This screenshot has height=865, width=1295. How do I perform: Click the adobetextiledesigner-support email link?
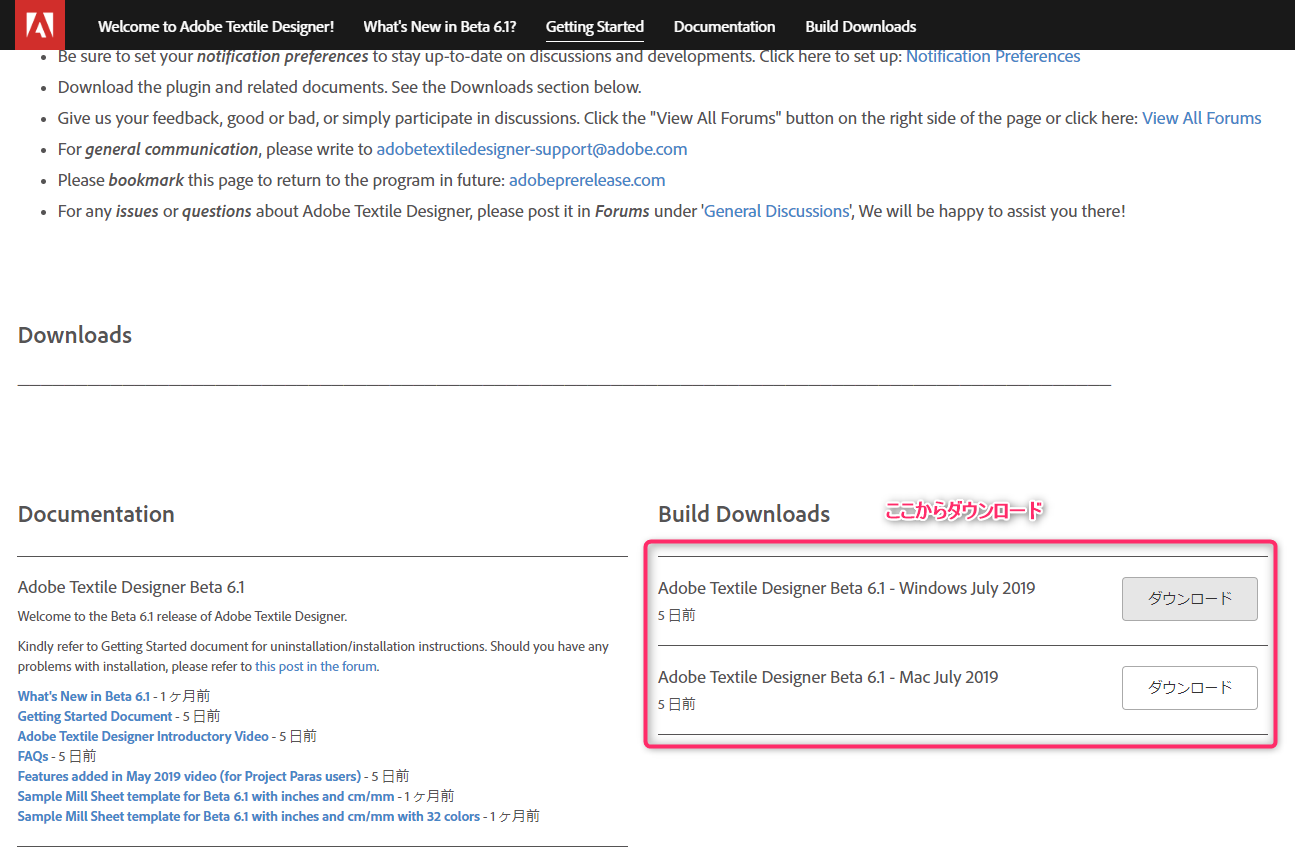point(531,149)
